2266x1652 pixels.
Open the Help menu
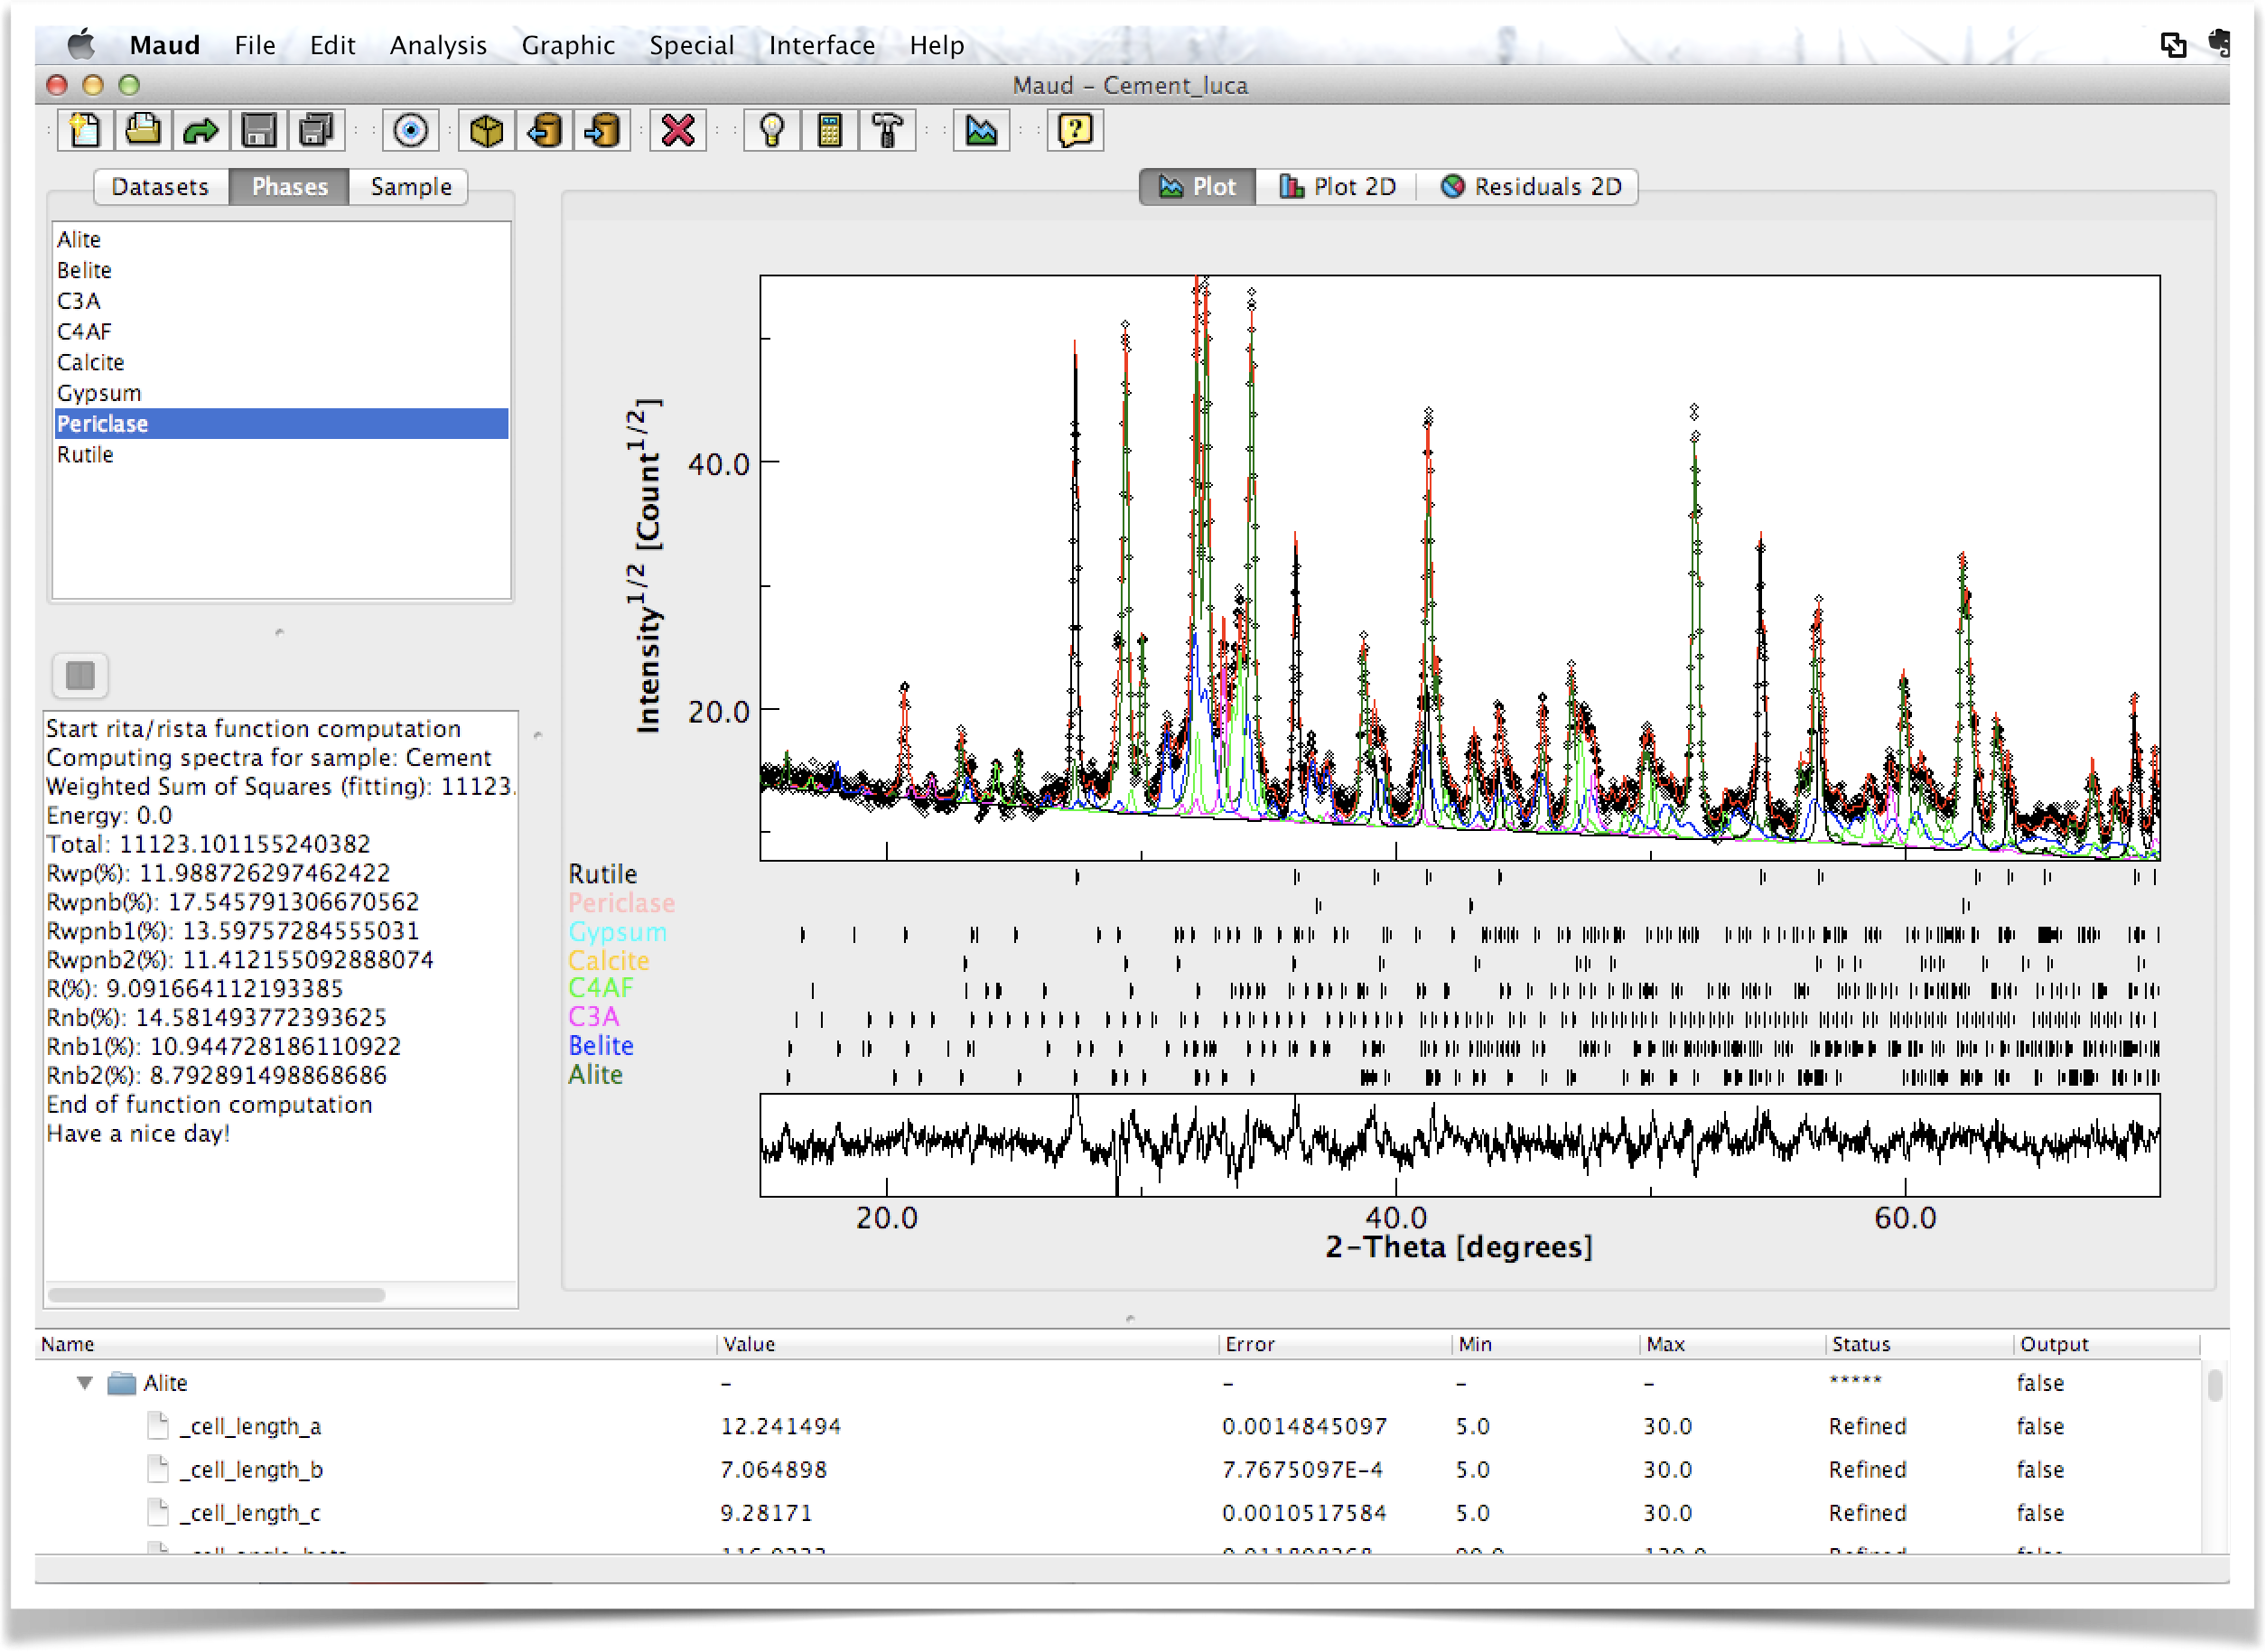pos(936,45)
